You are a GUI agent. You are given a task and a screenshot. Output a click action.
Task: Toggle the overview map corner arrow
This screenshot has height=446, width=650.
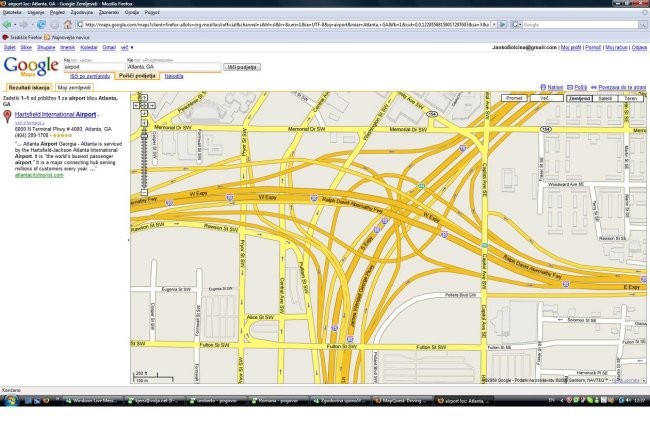click(643, 380)
